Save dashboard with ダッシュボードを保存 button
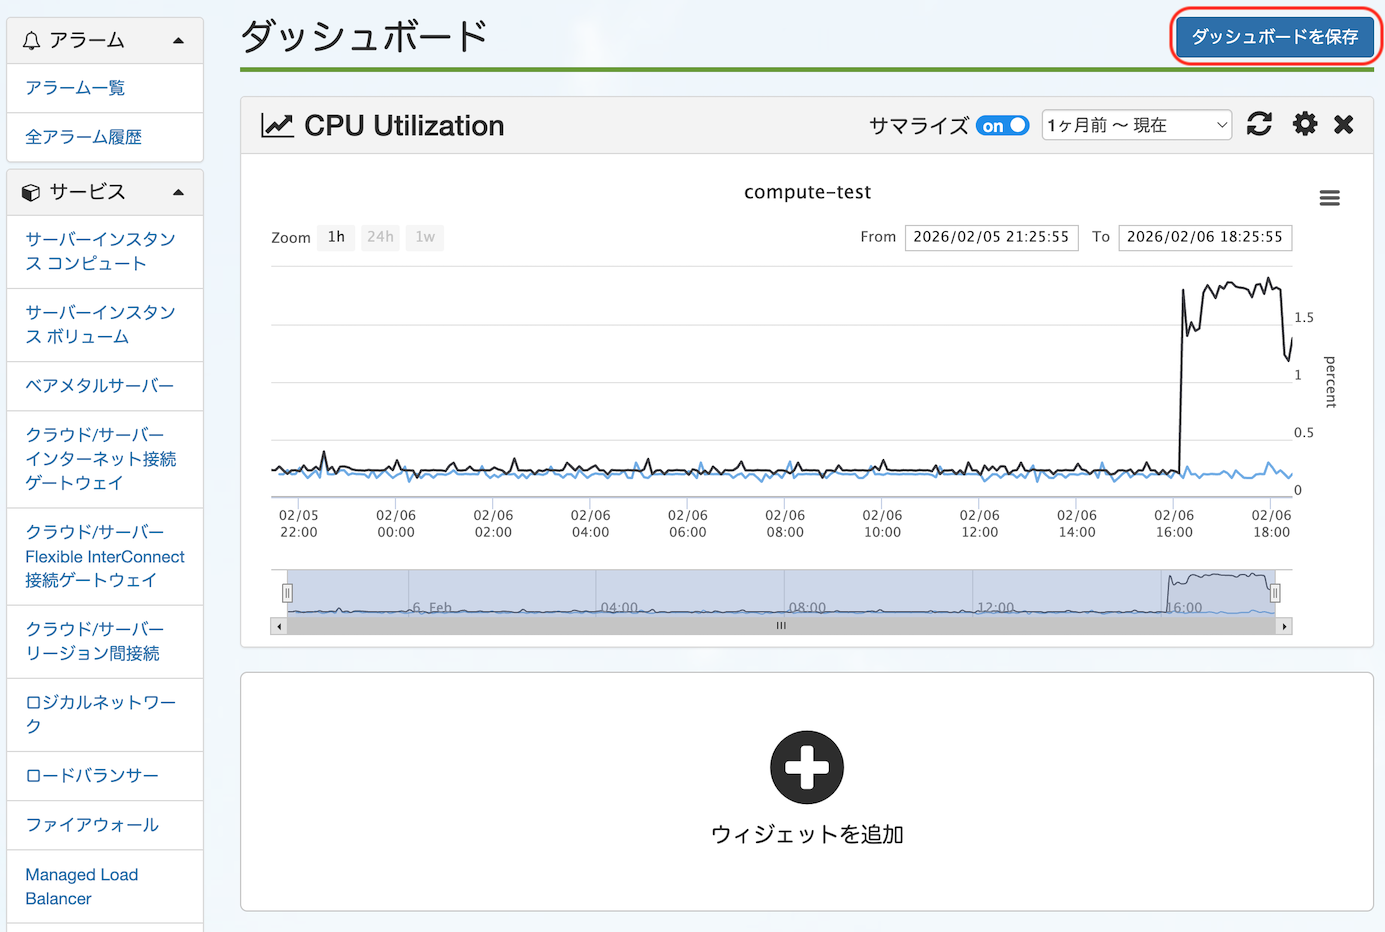The image size is (1385, 932). pyautogui.click(x=1274, y=37)
